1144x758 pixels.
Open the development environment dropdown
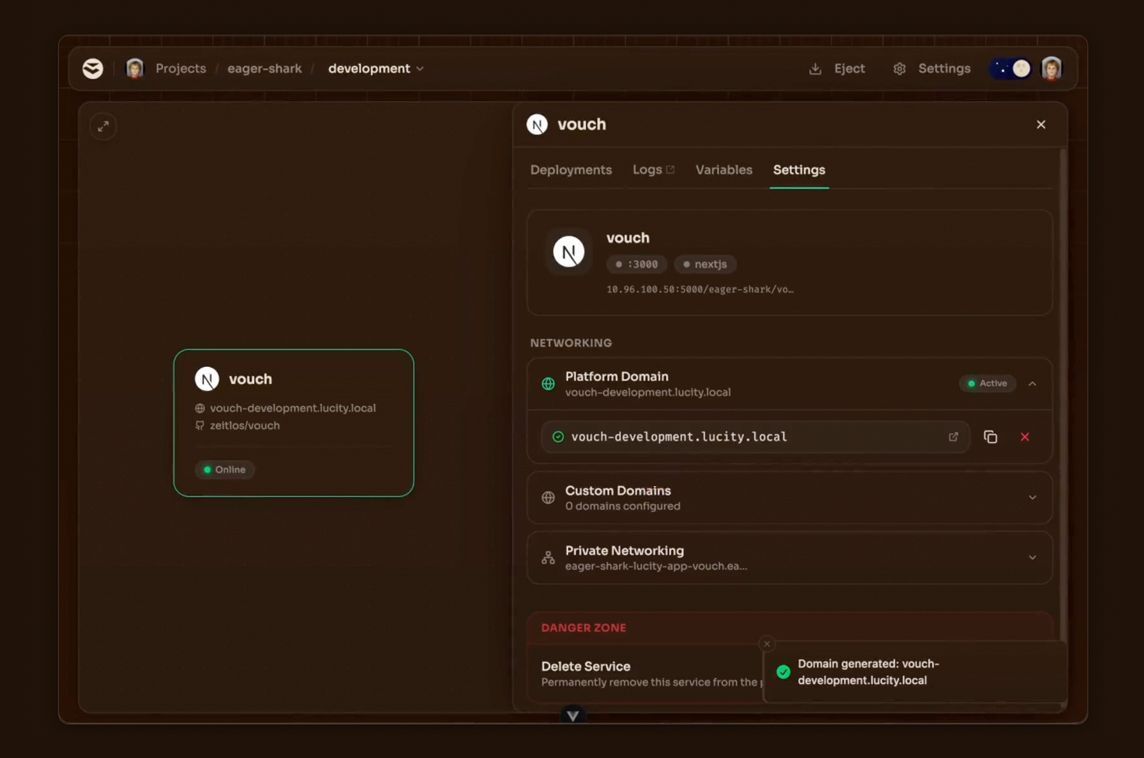(376, 69)
